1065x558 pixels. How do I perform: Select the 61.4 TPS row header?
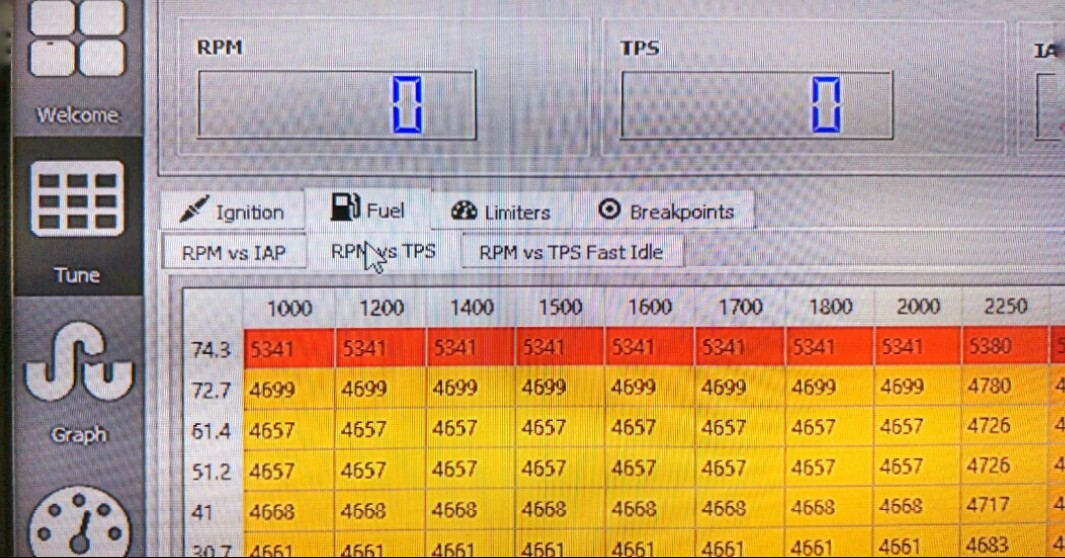(x=213, y=430)
